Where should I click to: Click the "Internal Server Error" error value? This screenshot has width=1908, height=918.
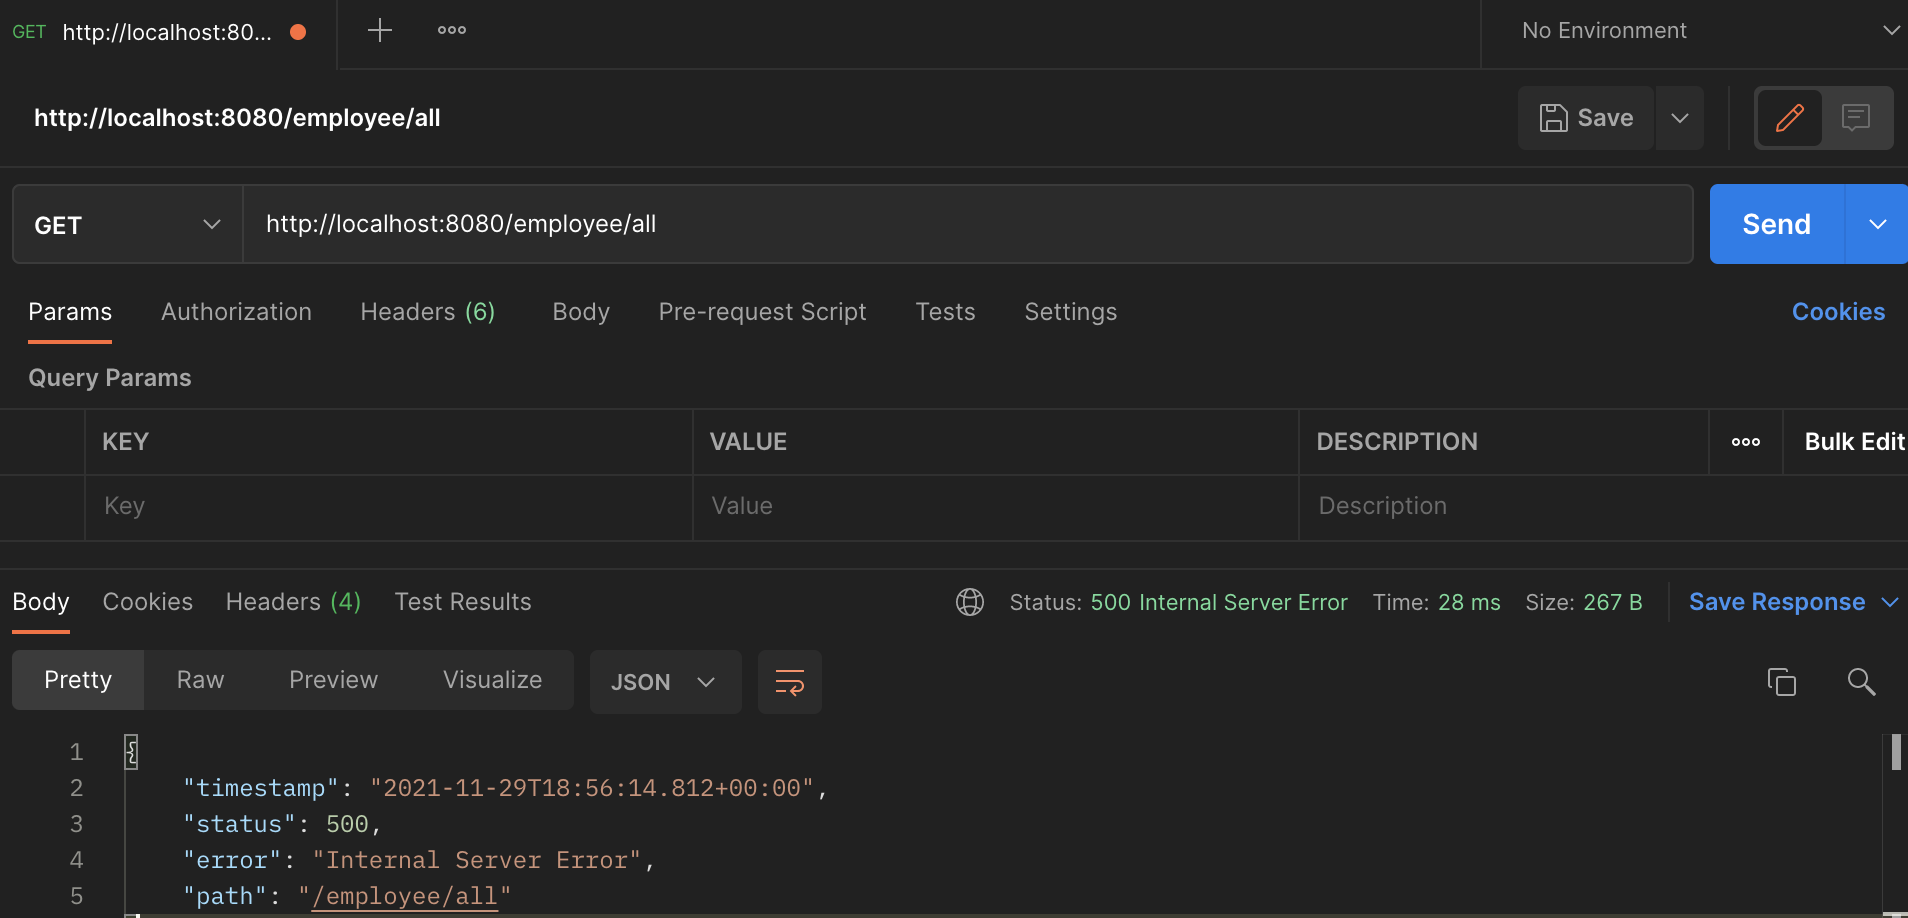pos(476,860)
